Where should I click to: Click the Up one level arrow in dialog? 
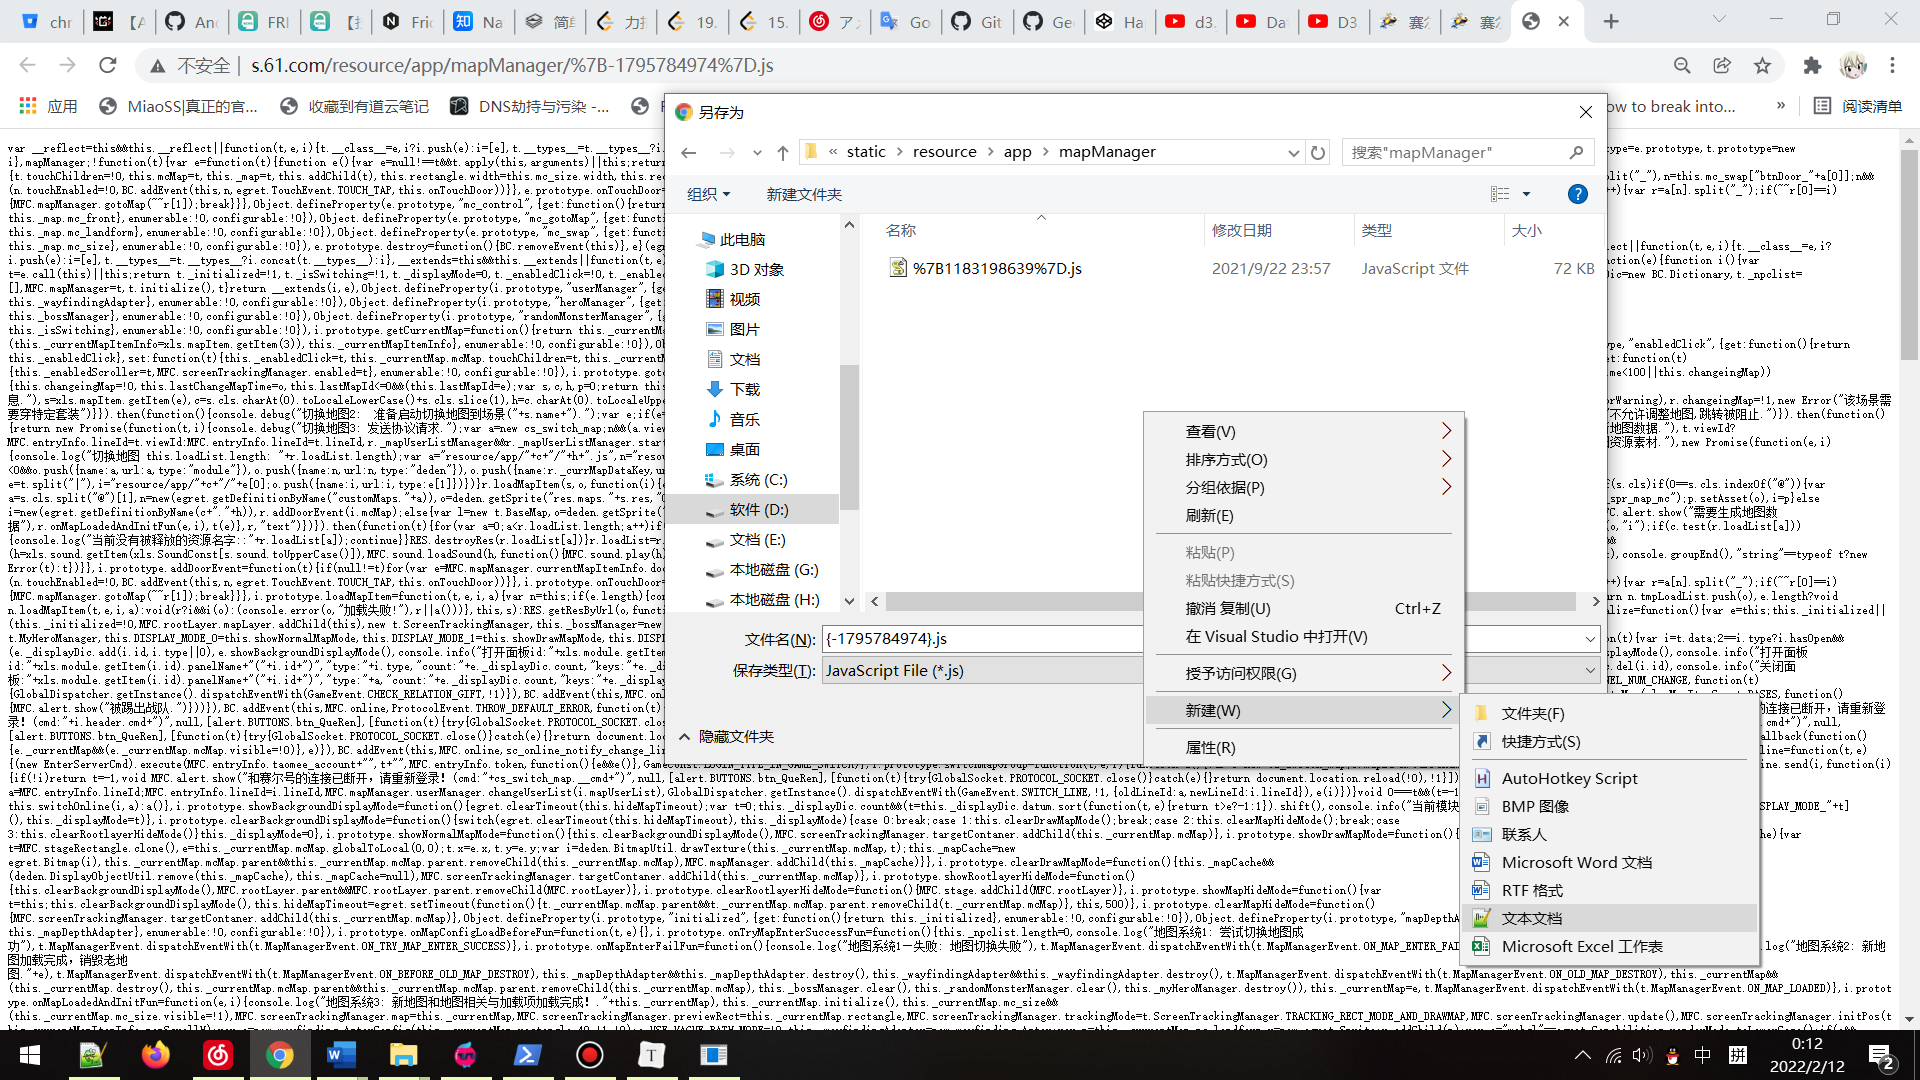tap(783, 152)
